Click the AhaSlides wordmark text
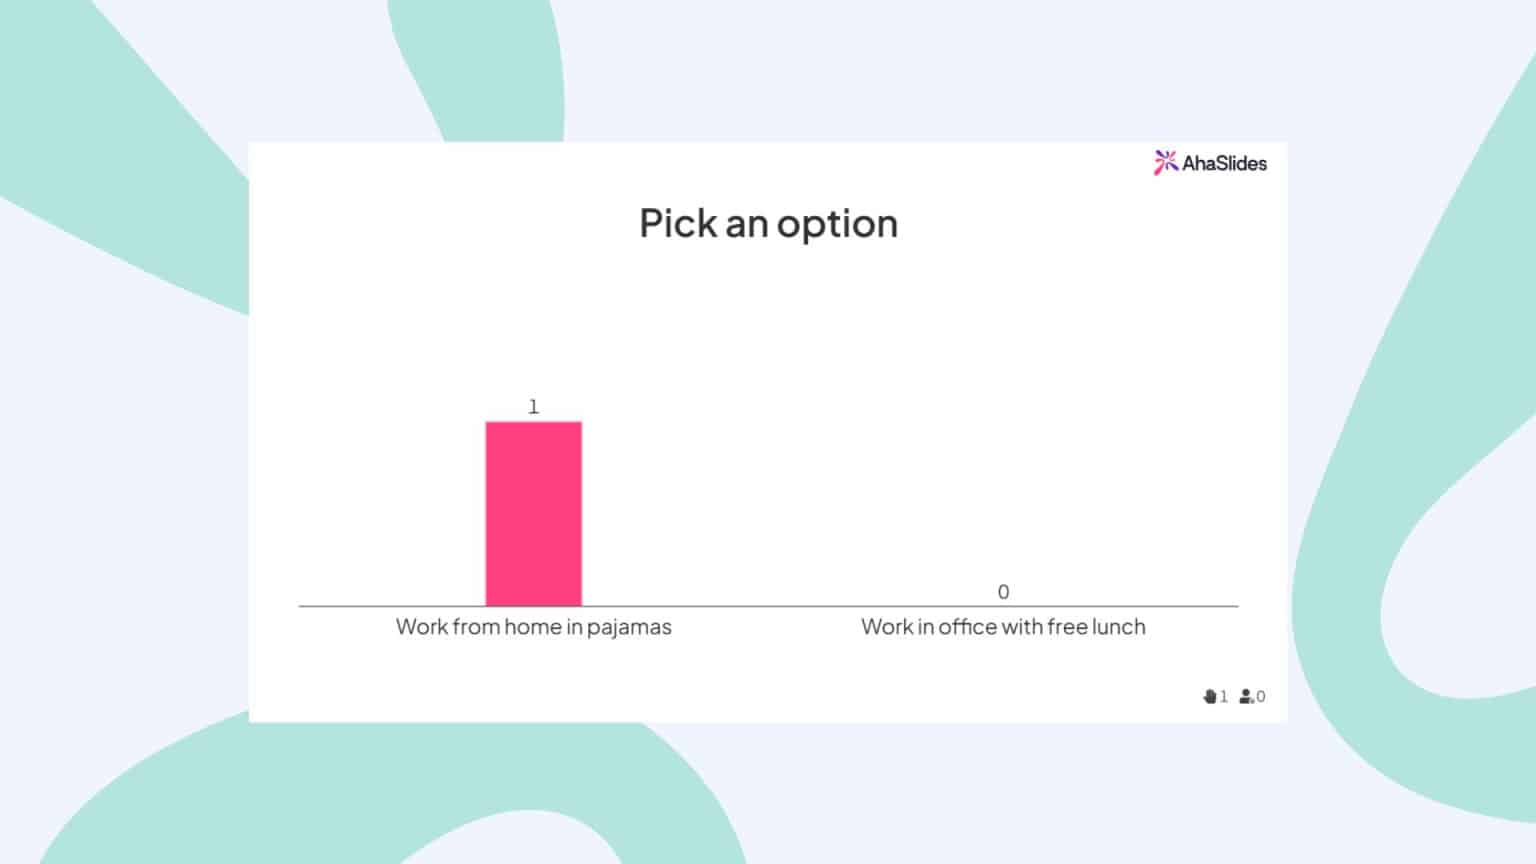 click(1224, 163)
